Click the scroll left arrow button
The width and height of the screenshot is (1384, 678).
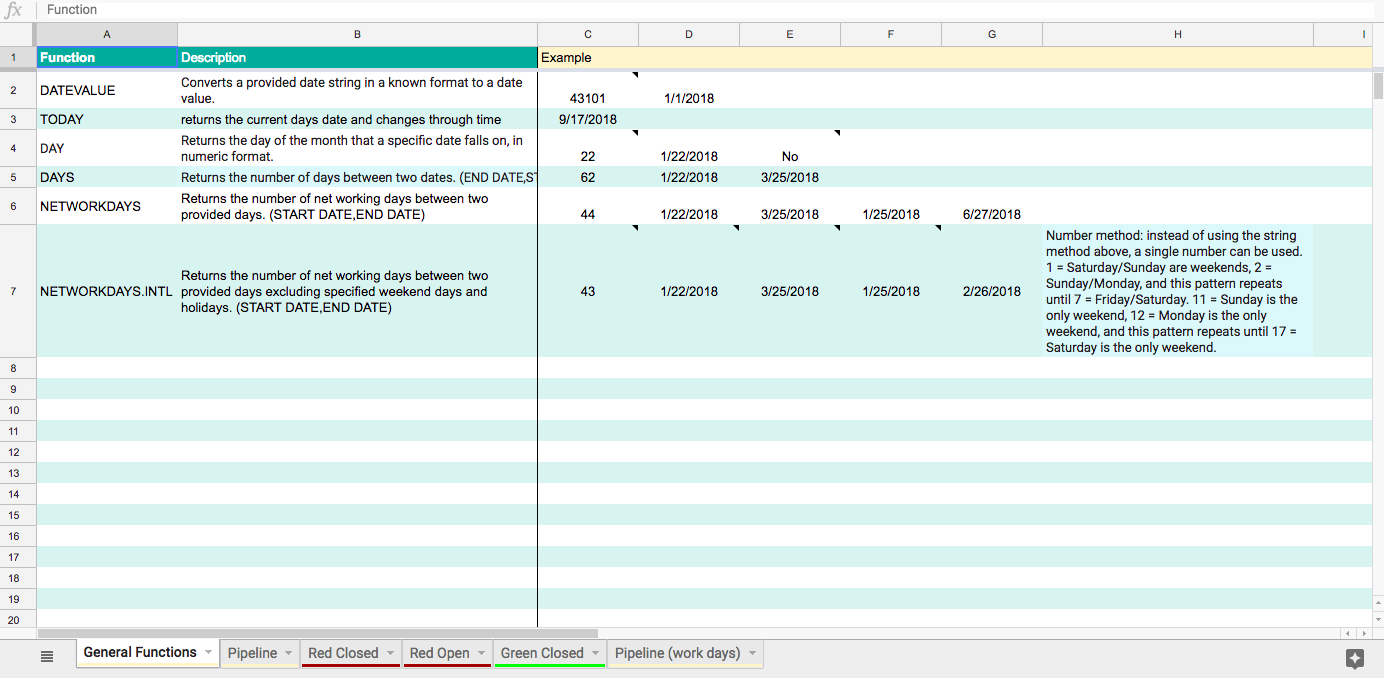pos(1348,633)
